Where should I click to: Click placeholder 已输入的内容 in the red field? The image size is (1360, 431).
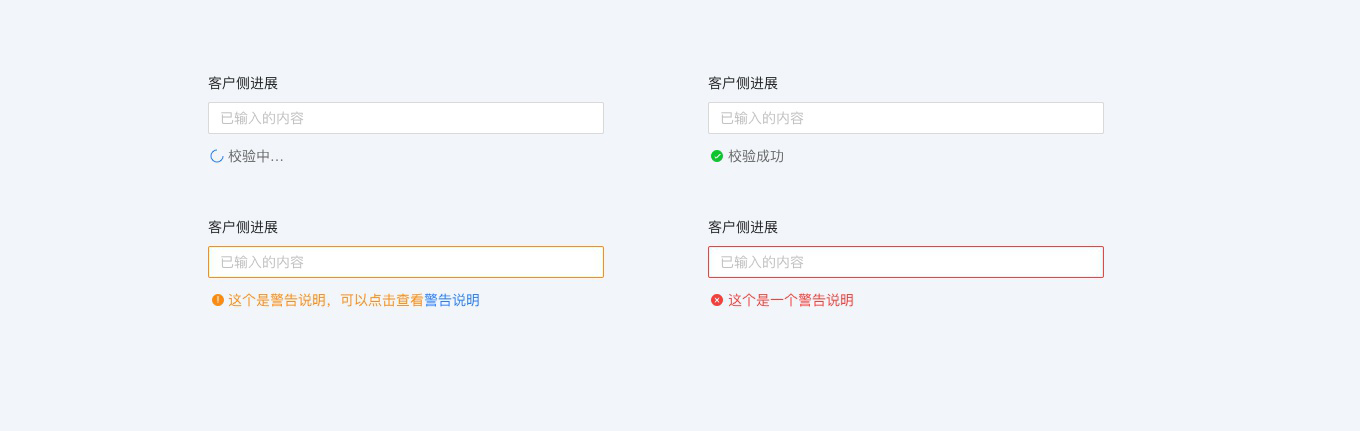[x=762, y=262]
